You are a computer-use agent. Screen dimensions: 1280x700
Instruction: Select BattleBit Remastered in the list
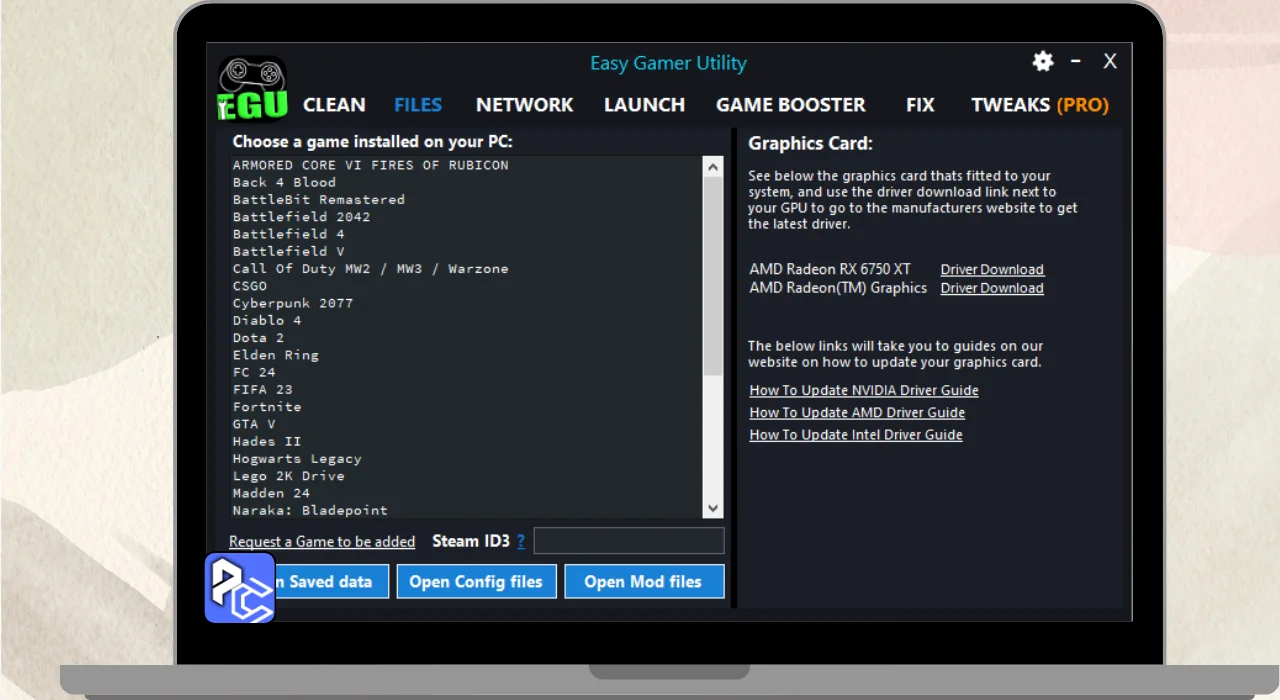tap(319, 199)
